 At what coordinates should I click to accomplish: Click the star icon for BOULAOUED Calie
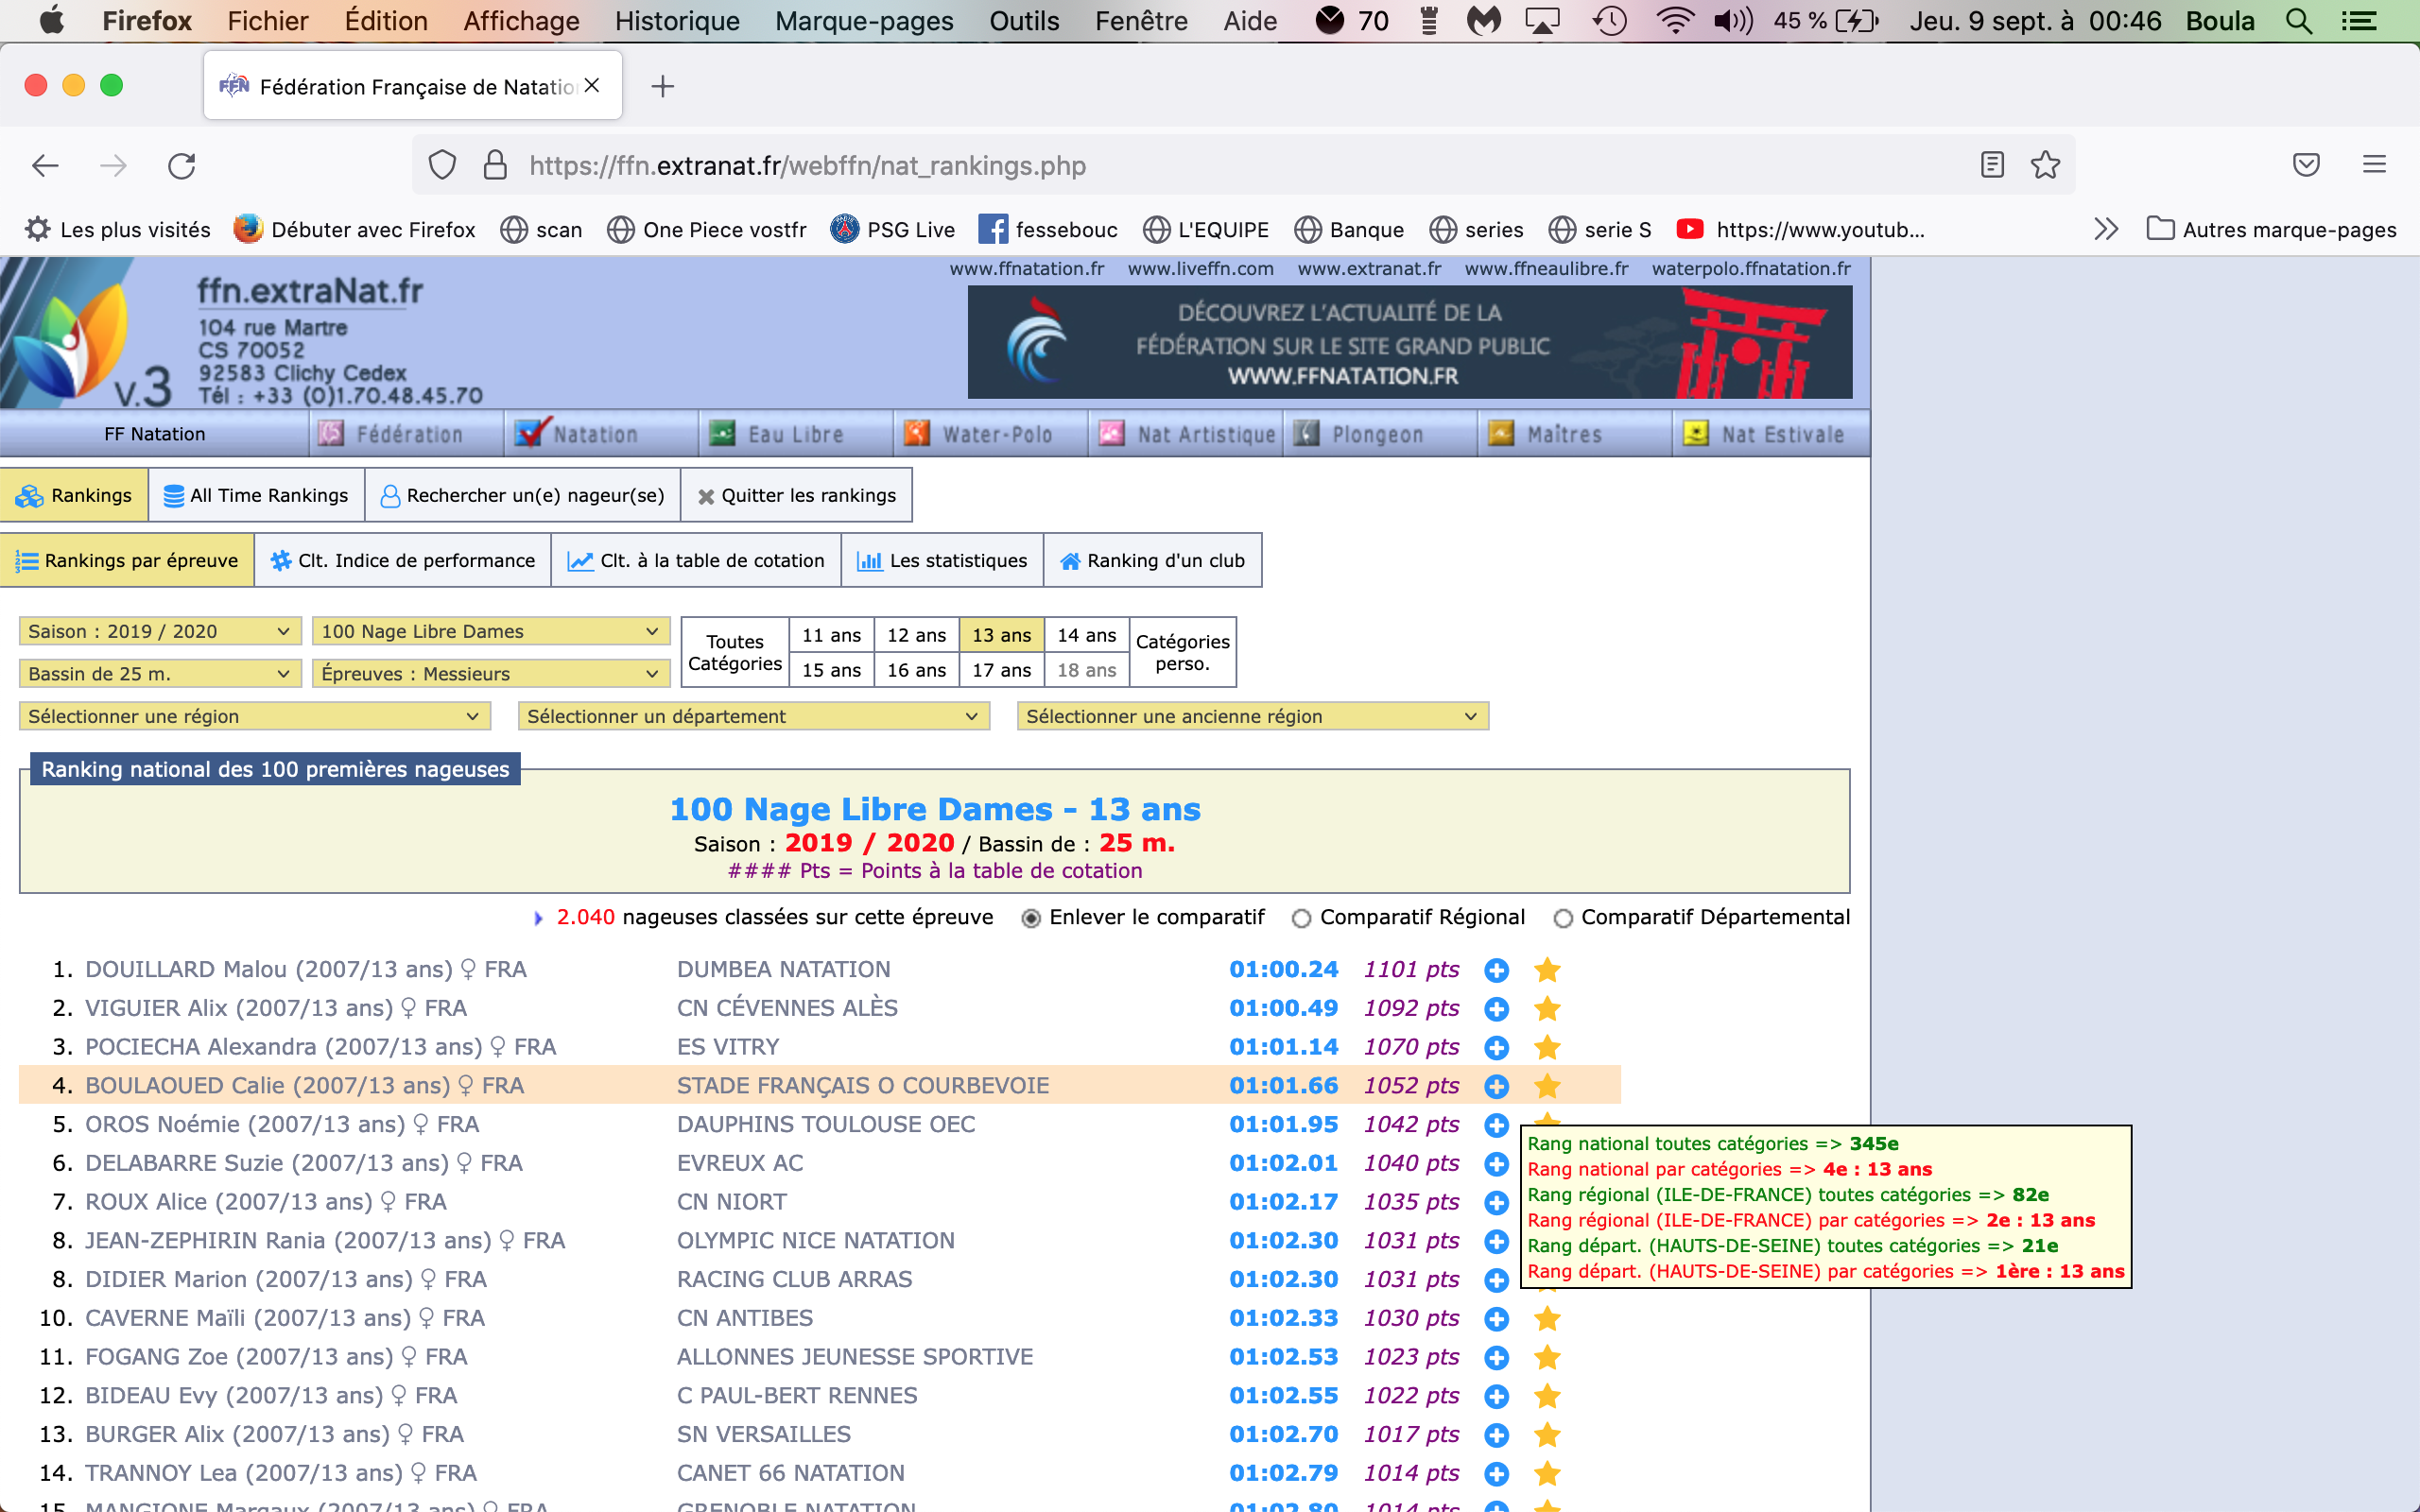coord(1547,1086)
